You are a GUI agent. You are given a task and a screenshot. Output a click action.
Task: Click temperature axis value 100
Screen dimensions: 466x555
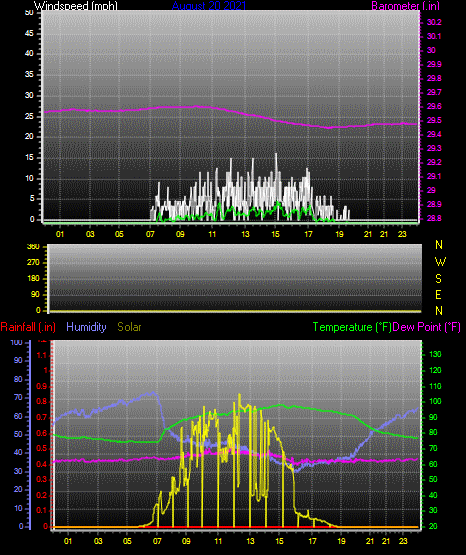pyautogui.click(x=435, y=401)
